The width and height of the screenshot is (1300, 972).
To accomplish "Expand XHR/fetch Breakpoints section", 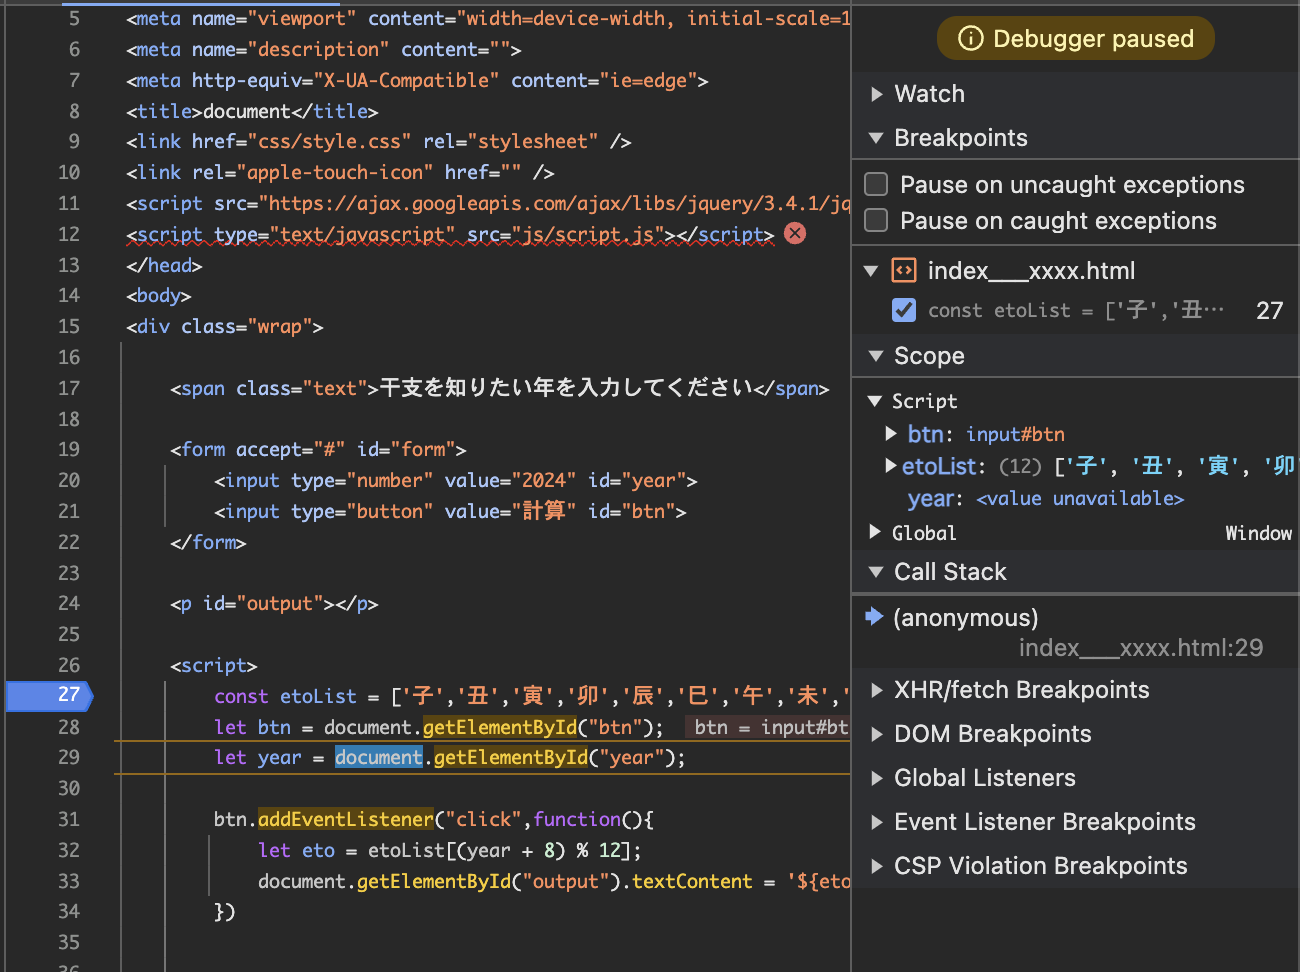I will [x=877, y=690].
